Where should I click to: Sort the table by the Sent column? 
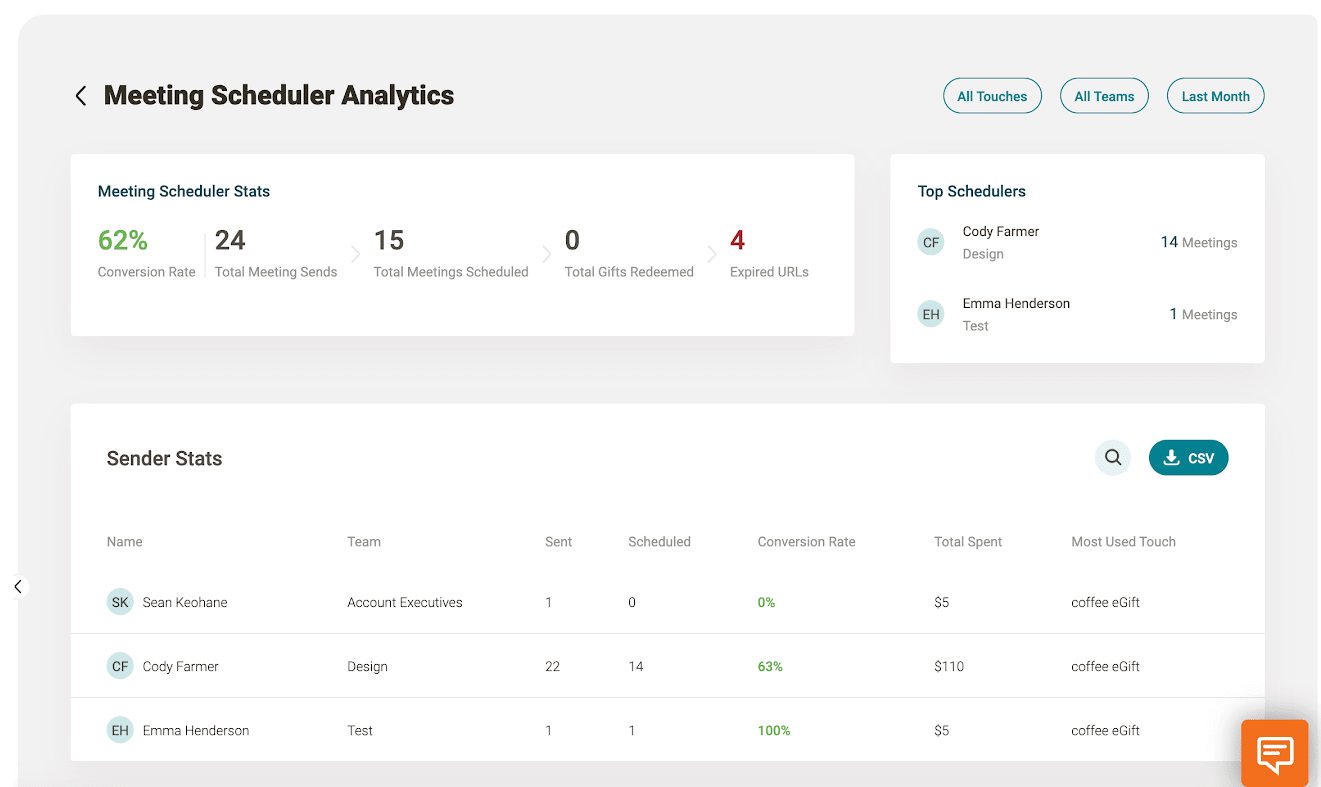(558, 542)
